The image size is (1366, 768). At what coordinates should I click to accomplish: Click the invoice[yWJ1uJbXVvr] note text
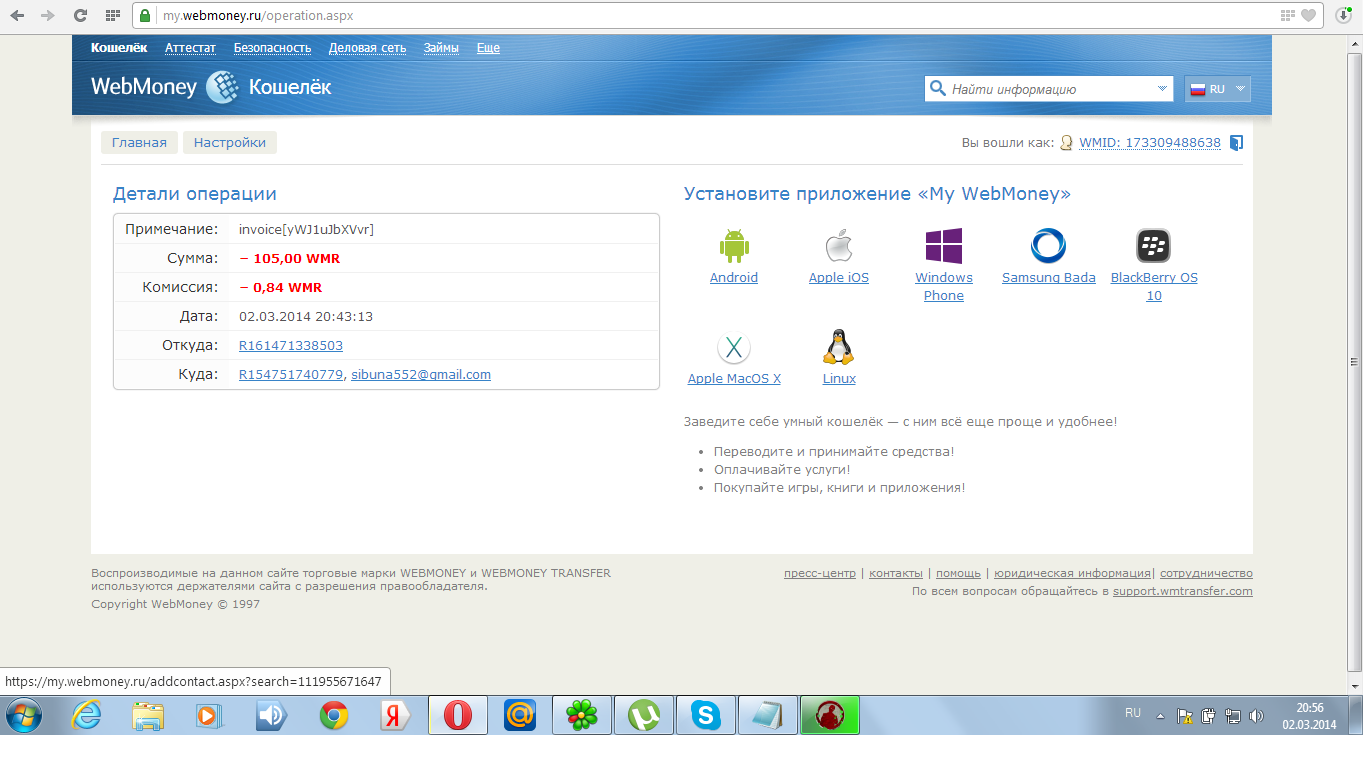pos(306,230)
